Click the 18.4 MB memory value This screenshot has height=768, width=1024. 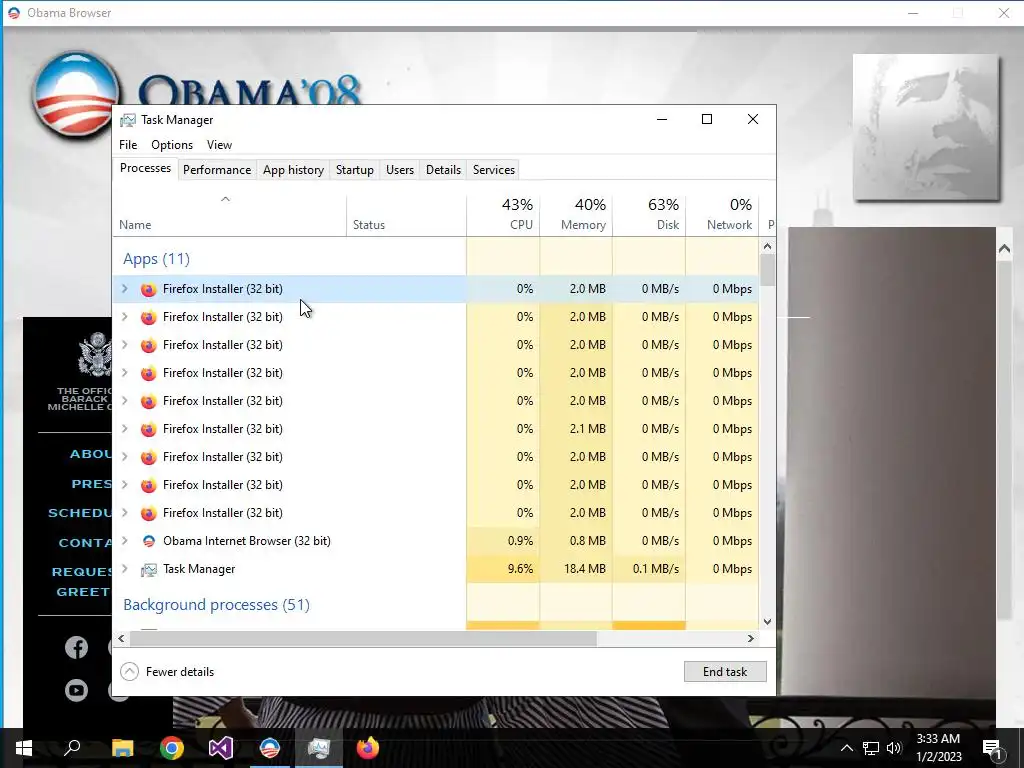pyautogui.click(x=584, y=569)
